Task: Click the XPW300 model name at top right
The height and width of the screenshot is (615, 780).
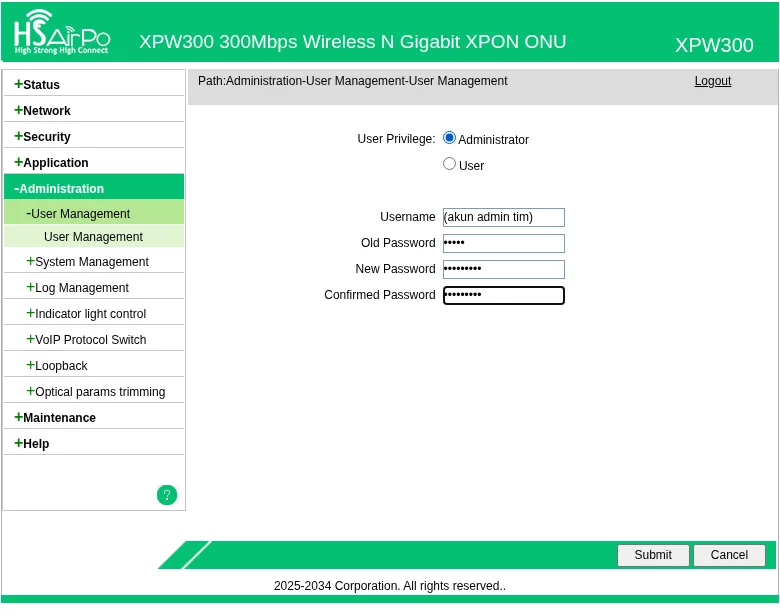Action: click(x=714, y=45)
